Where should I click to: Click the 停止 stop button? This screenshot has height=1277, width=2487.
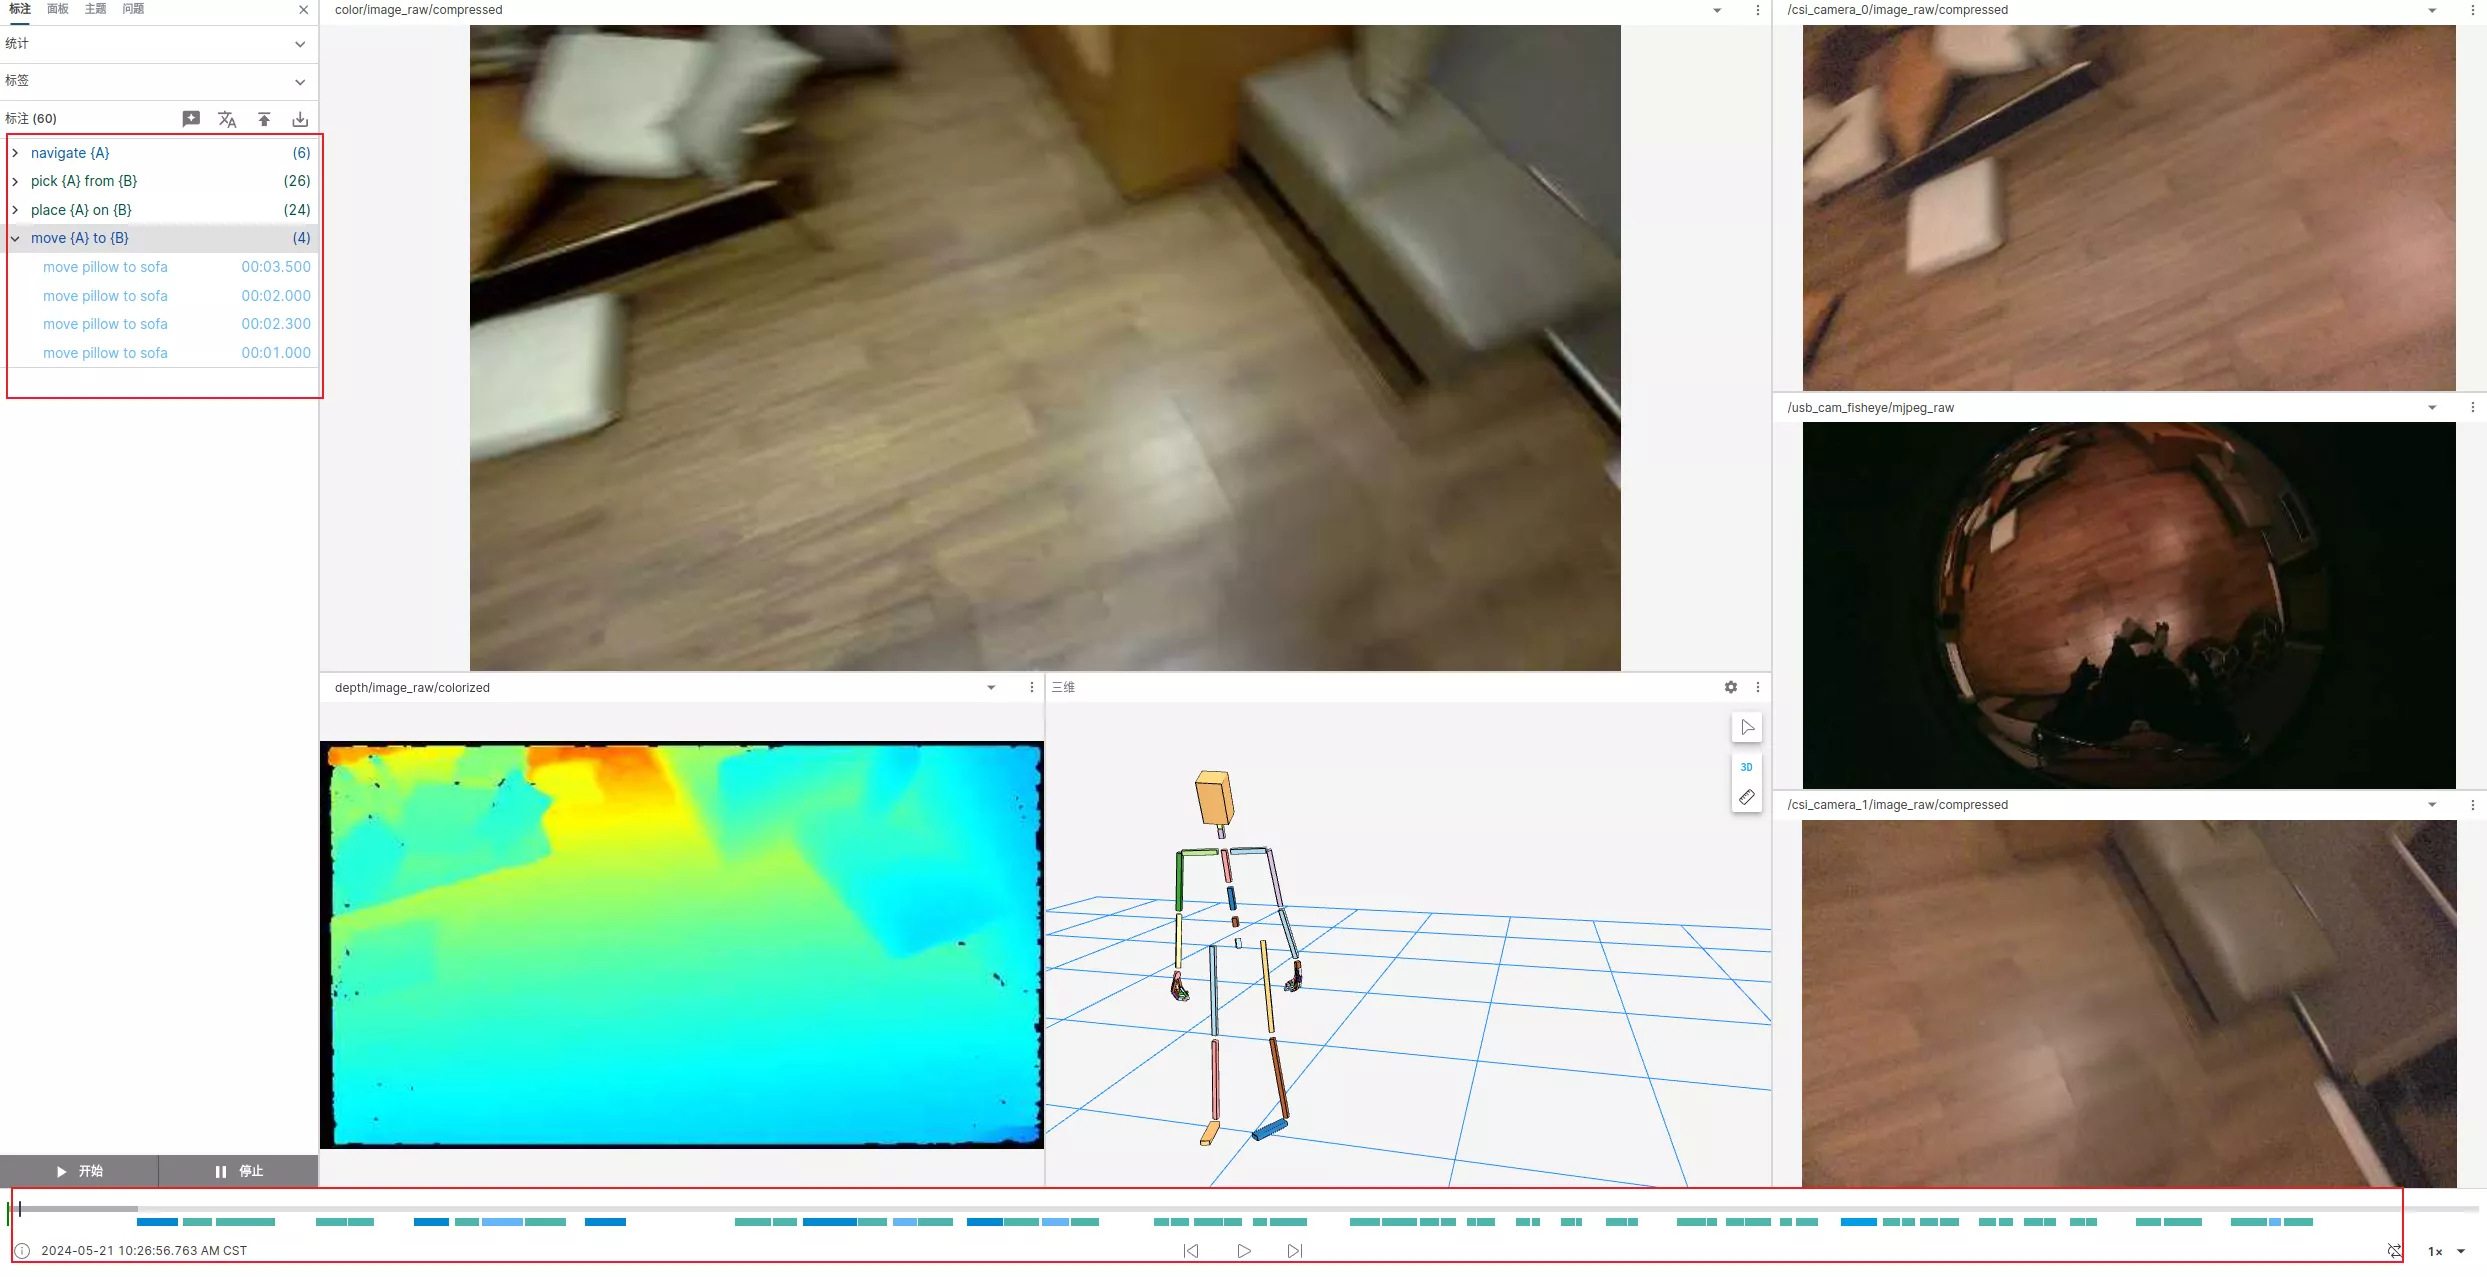point(239,1171)
